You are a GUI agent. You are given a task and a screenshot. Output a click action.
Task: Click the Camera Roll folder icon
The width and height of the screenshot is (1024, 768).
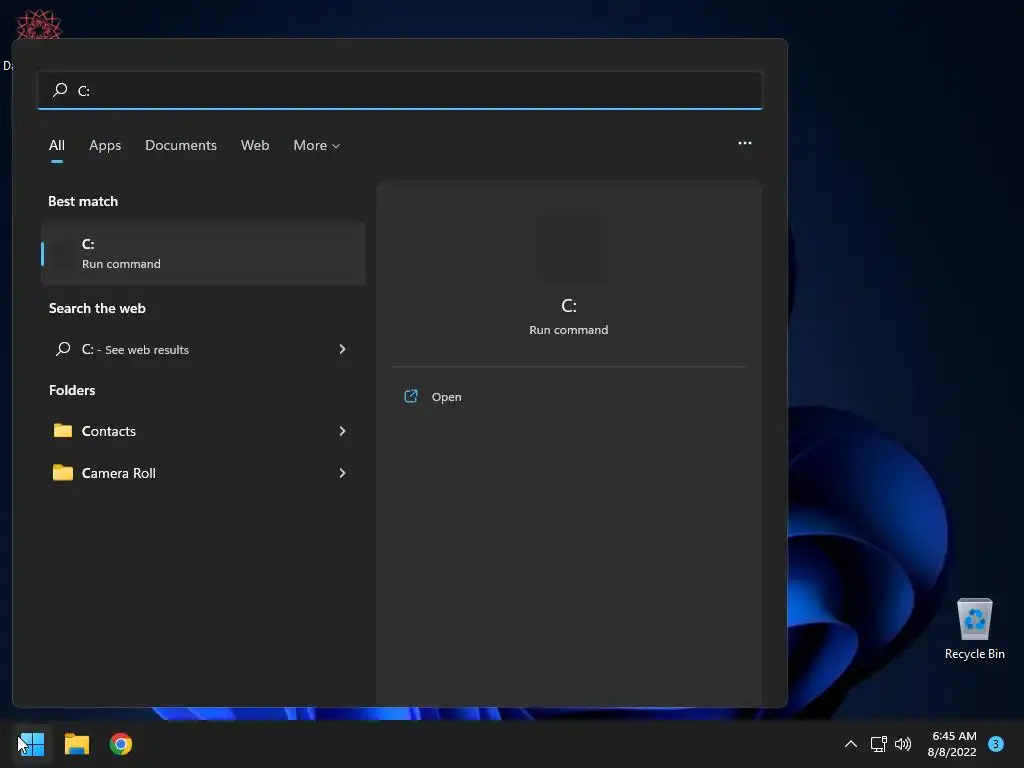pos(63,472)
